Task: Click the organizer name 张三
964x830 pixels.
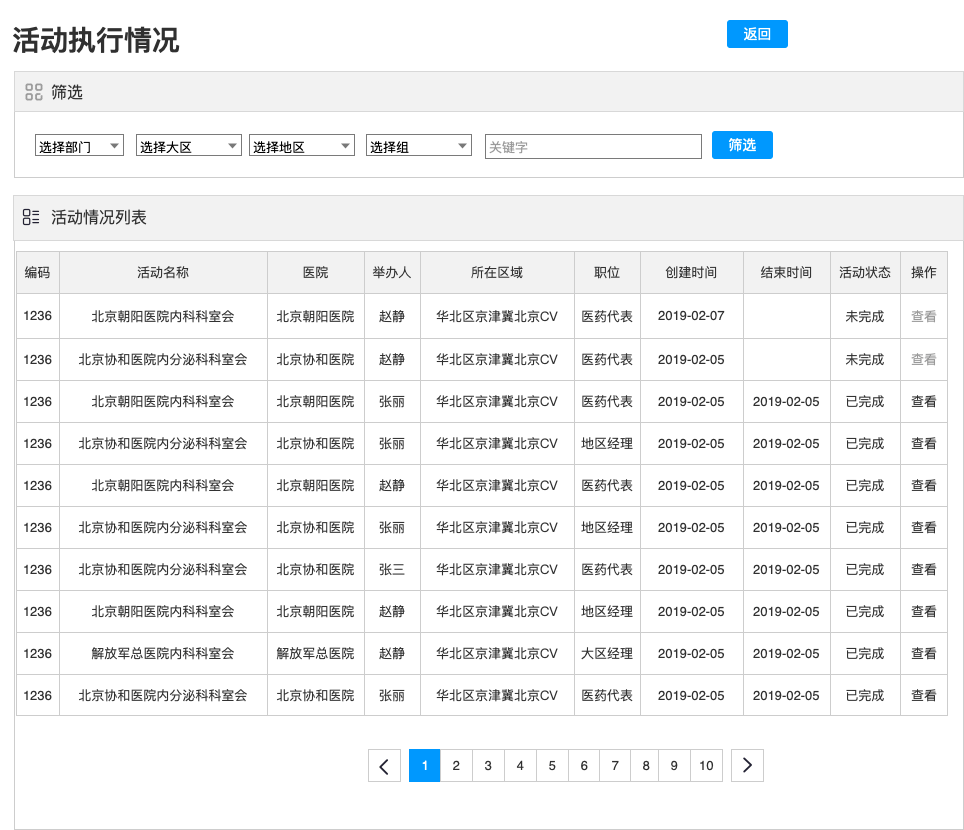Action: point(392,569)
